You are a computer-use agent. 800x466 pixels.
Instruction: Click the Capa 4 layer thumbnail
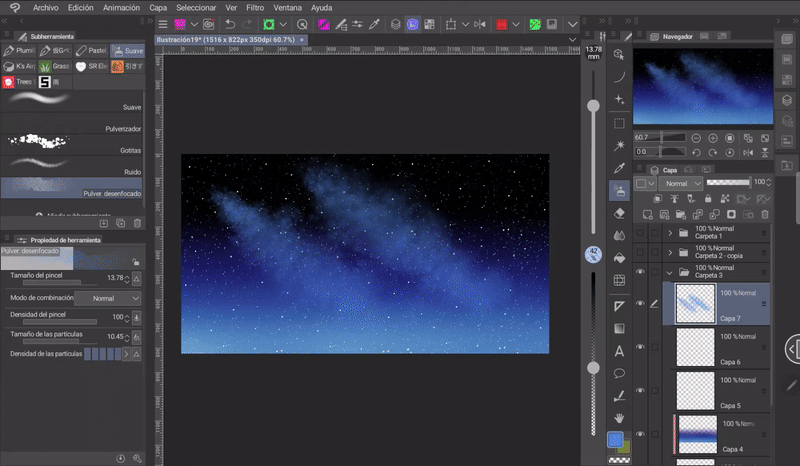pyautogui.click(x=696, y=434)
